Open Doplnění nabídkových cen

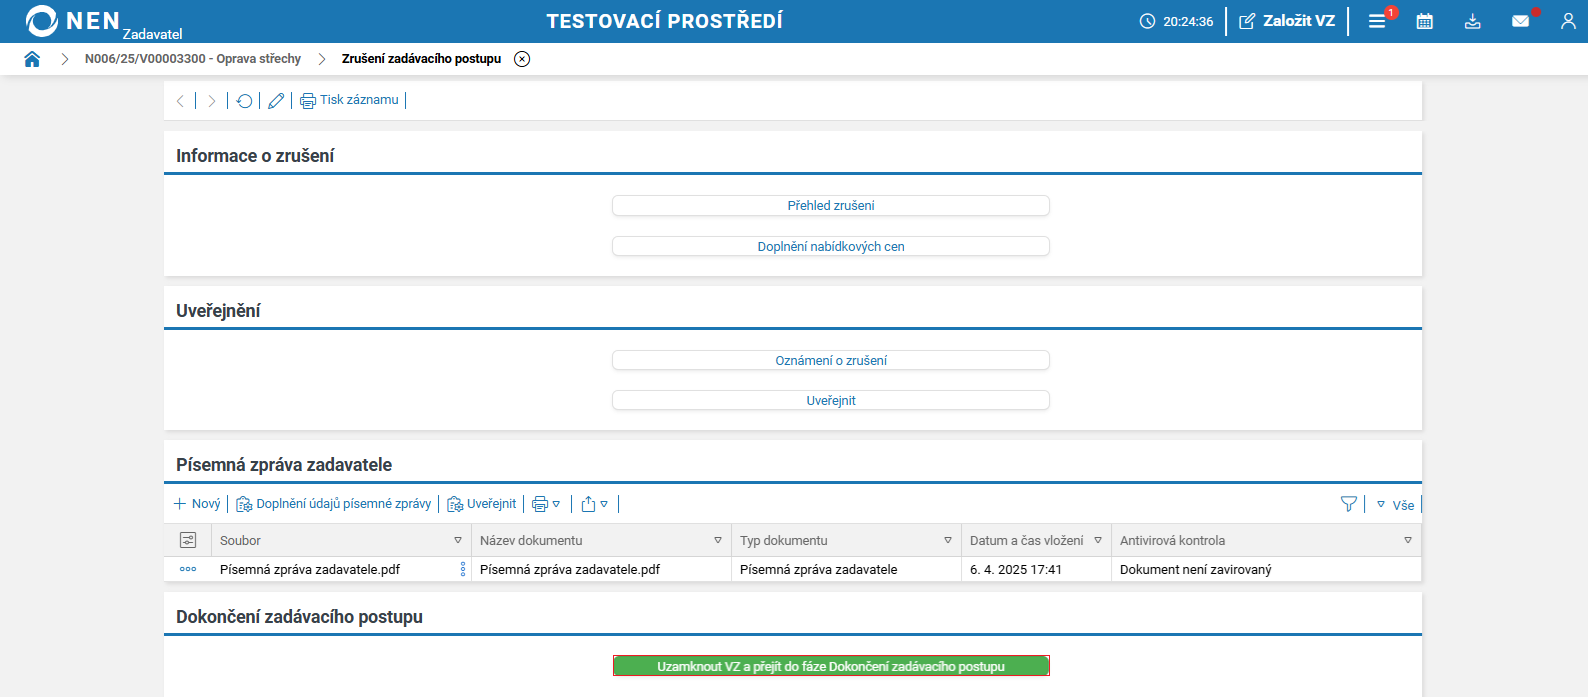point(831,246)
